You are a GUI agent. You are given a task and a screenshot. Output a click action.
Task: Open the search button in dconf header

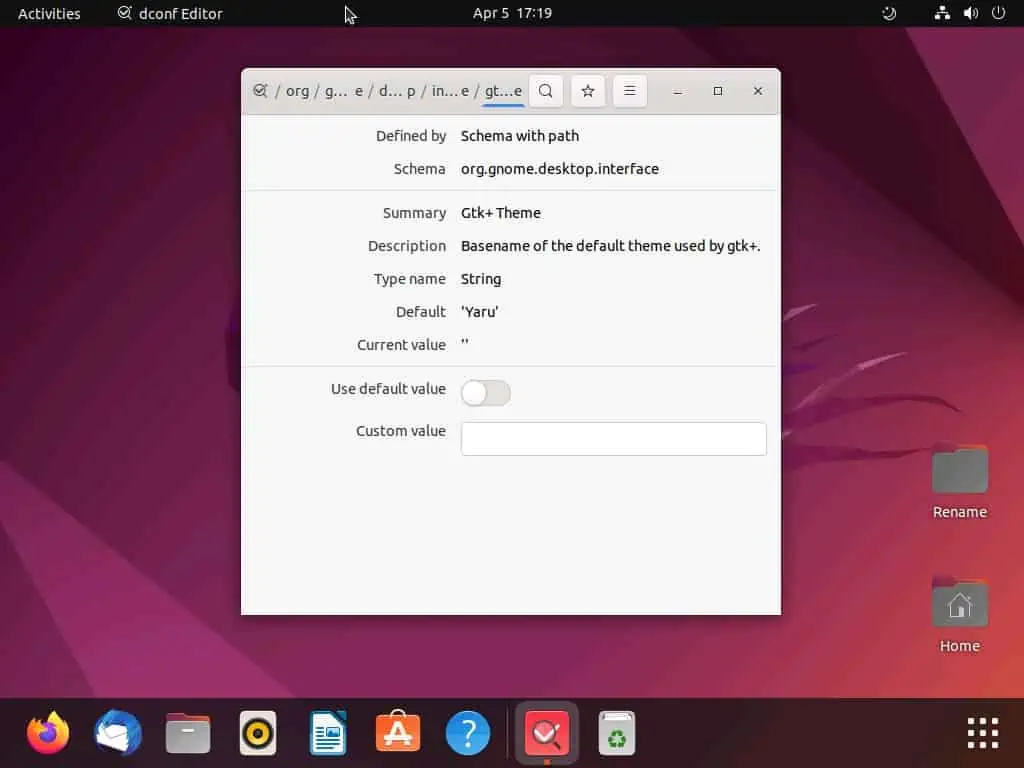[545, 91]
